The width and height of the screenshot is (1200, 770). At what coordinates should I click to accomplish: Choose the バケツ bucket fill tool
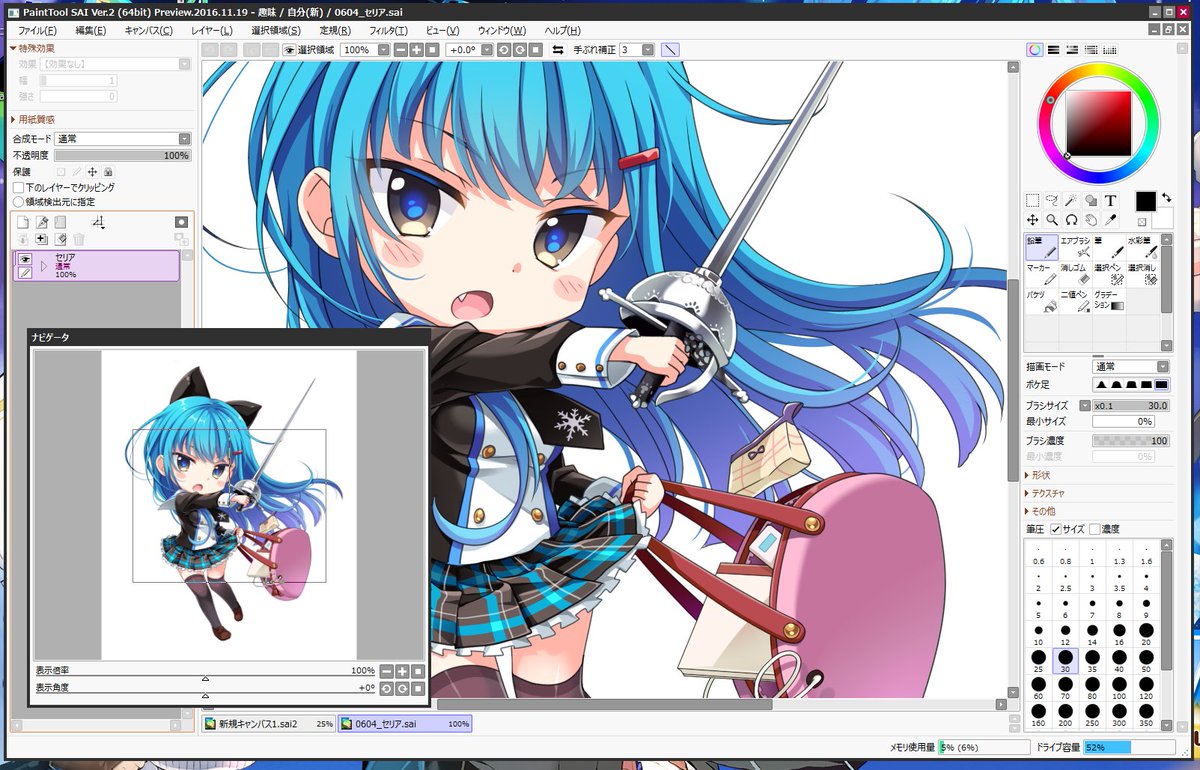click(x=1041, y=301)
